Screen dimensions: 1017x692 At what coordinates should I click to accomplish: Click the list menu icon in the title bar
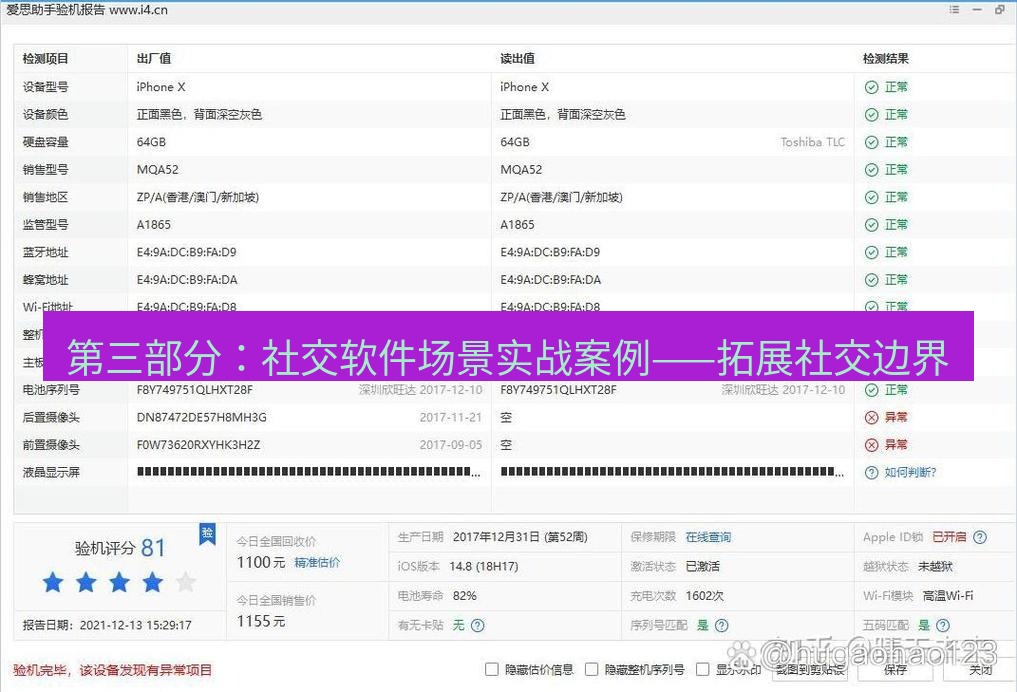[954, 9]
